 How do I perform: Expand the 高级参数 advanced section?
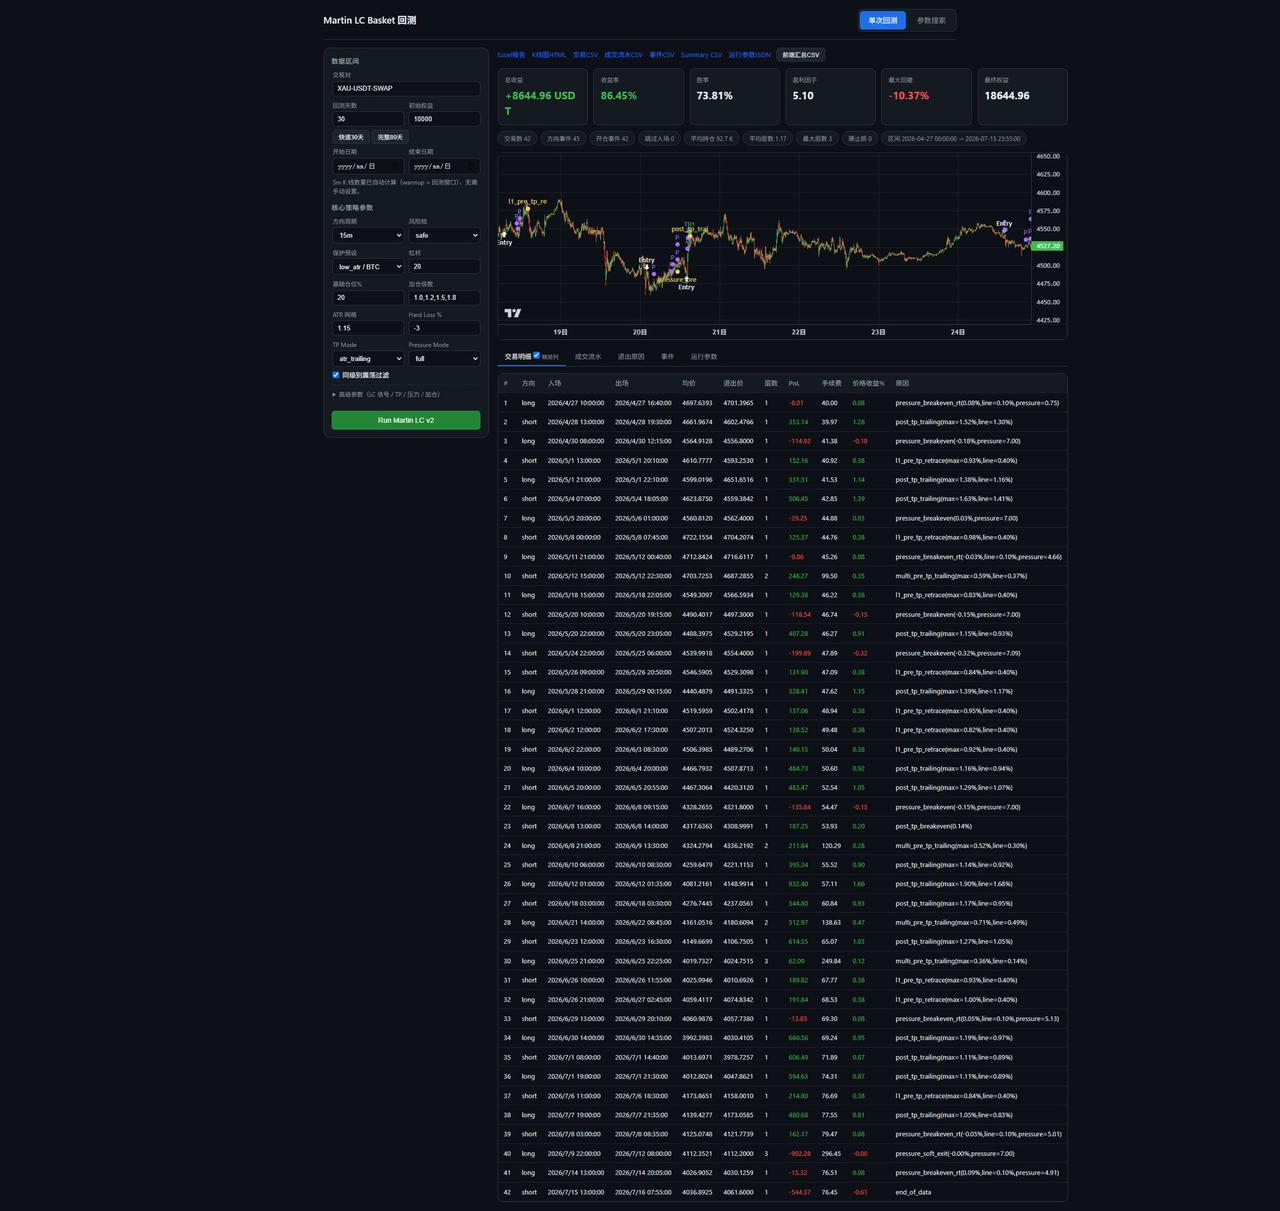(386, 394)
